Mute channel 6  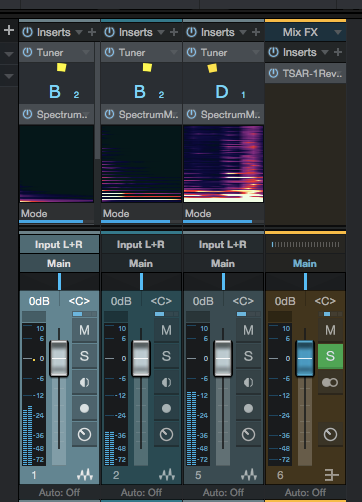point(330,330)
